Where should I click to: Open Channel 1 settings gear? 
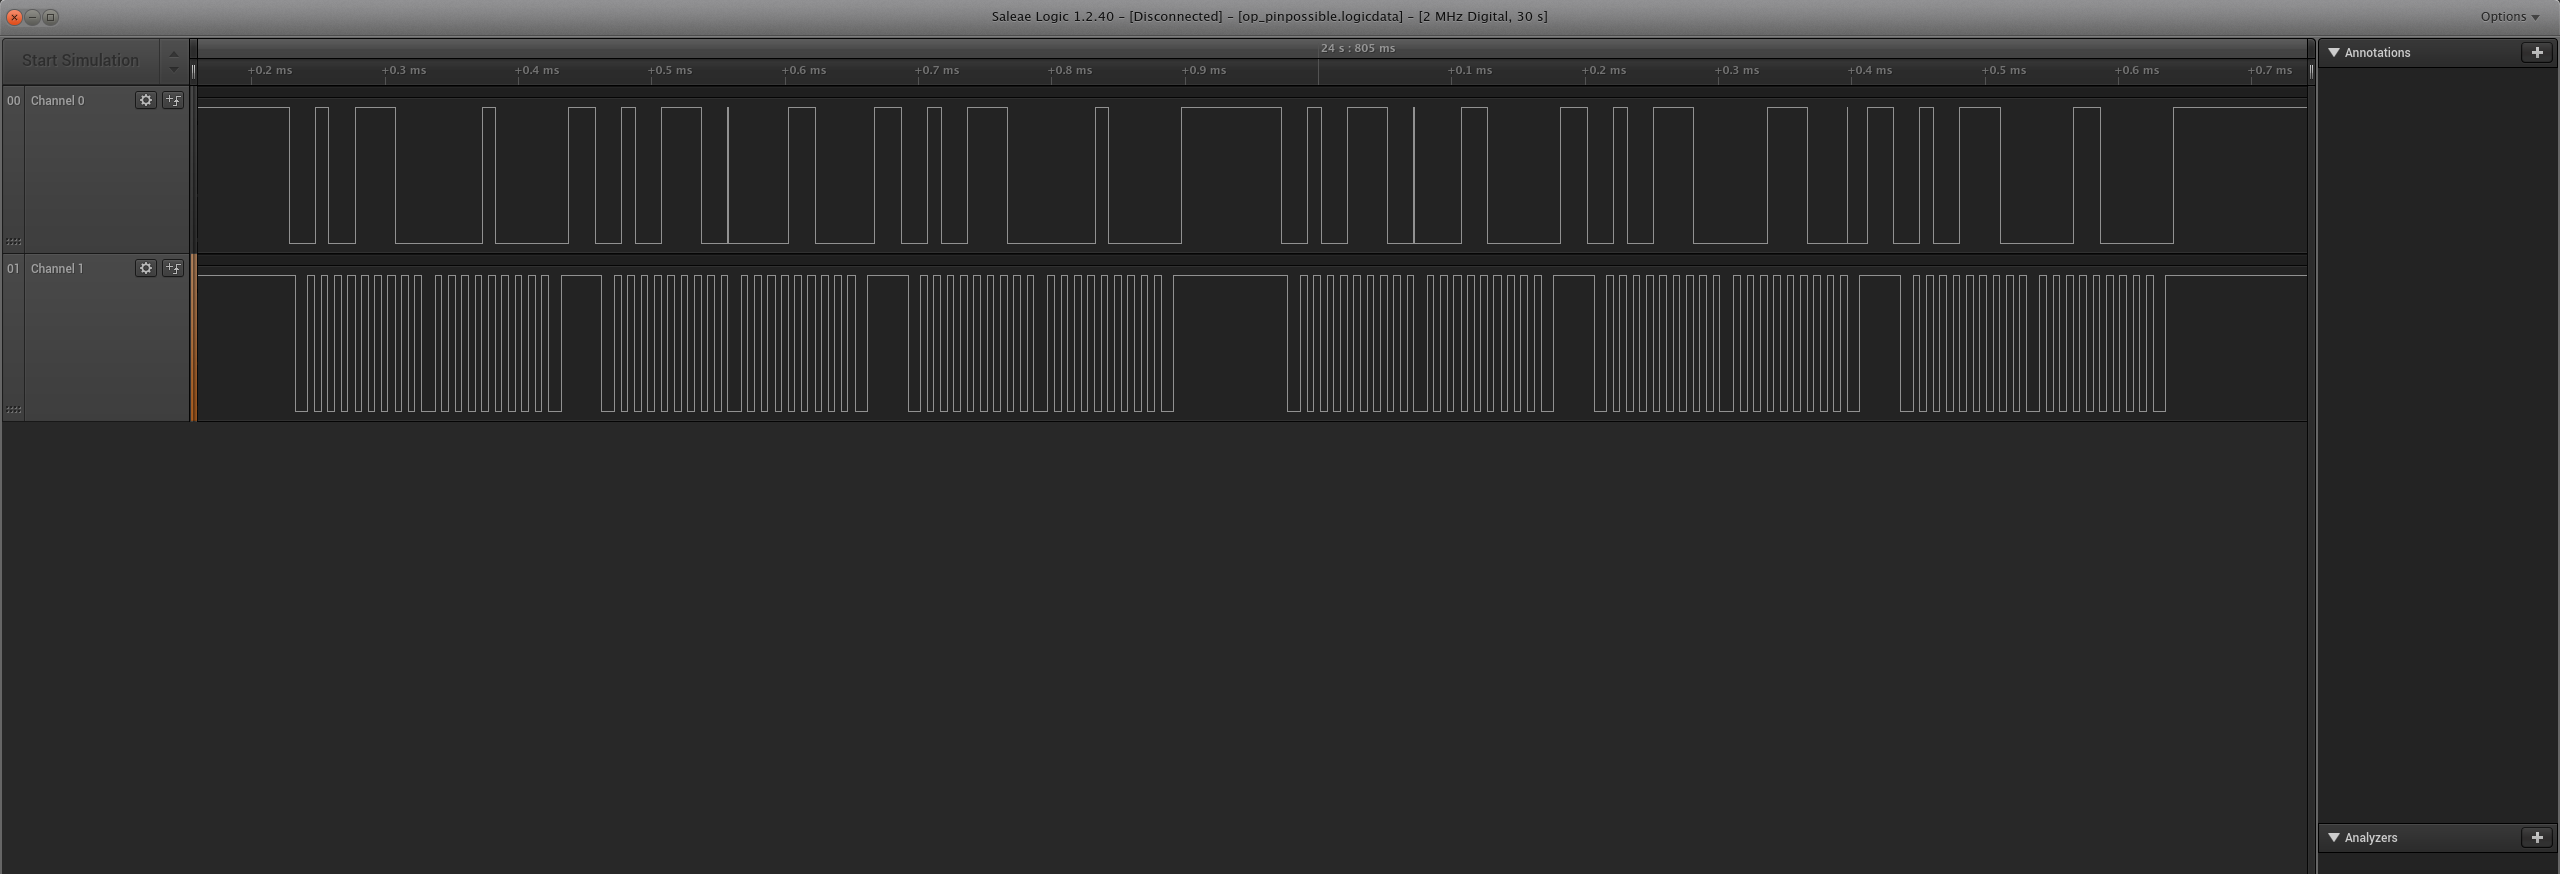tap(146, 268)
